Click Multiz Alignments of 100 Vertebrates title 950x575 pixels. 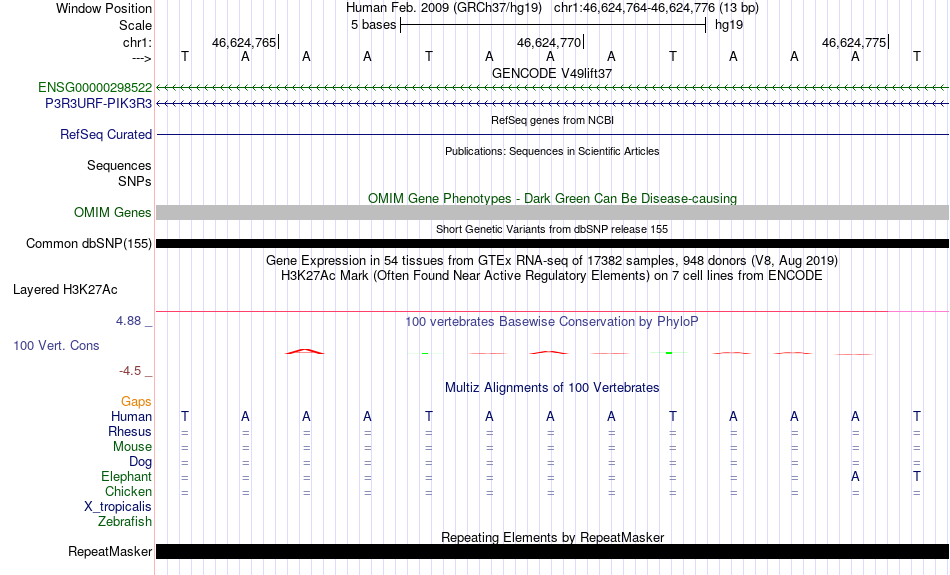pyautogui.click(x=552, y=387)
